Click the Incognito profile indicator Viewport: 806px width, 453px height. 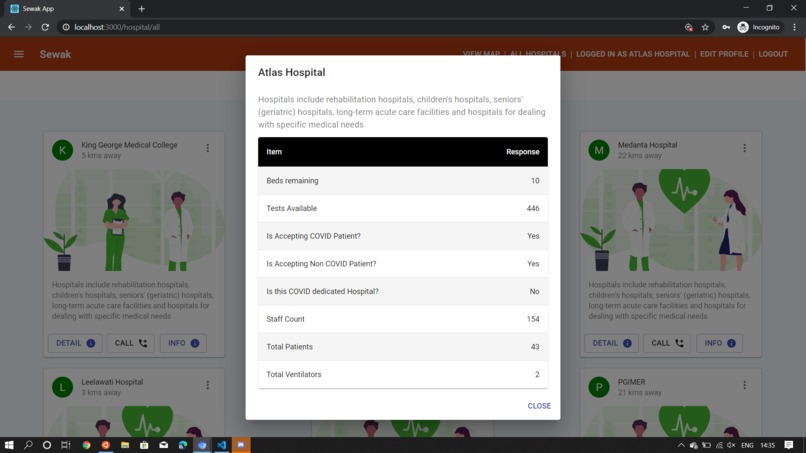tap(759, 27)
